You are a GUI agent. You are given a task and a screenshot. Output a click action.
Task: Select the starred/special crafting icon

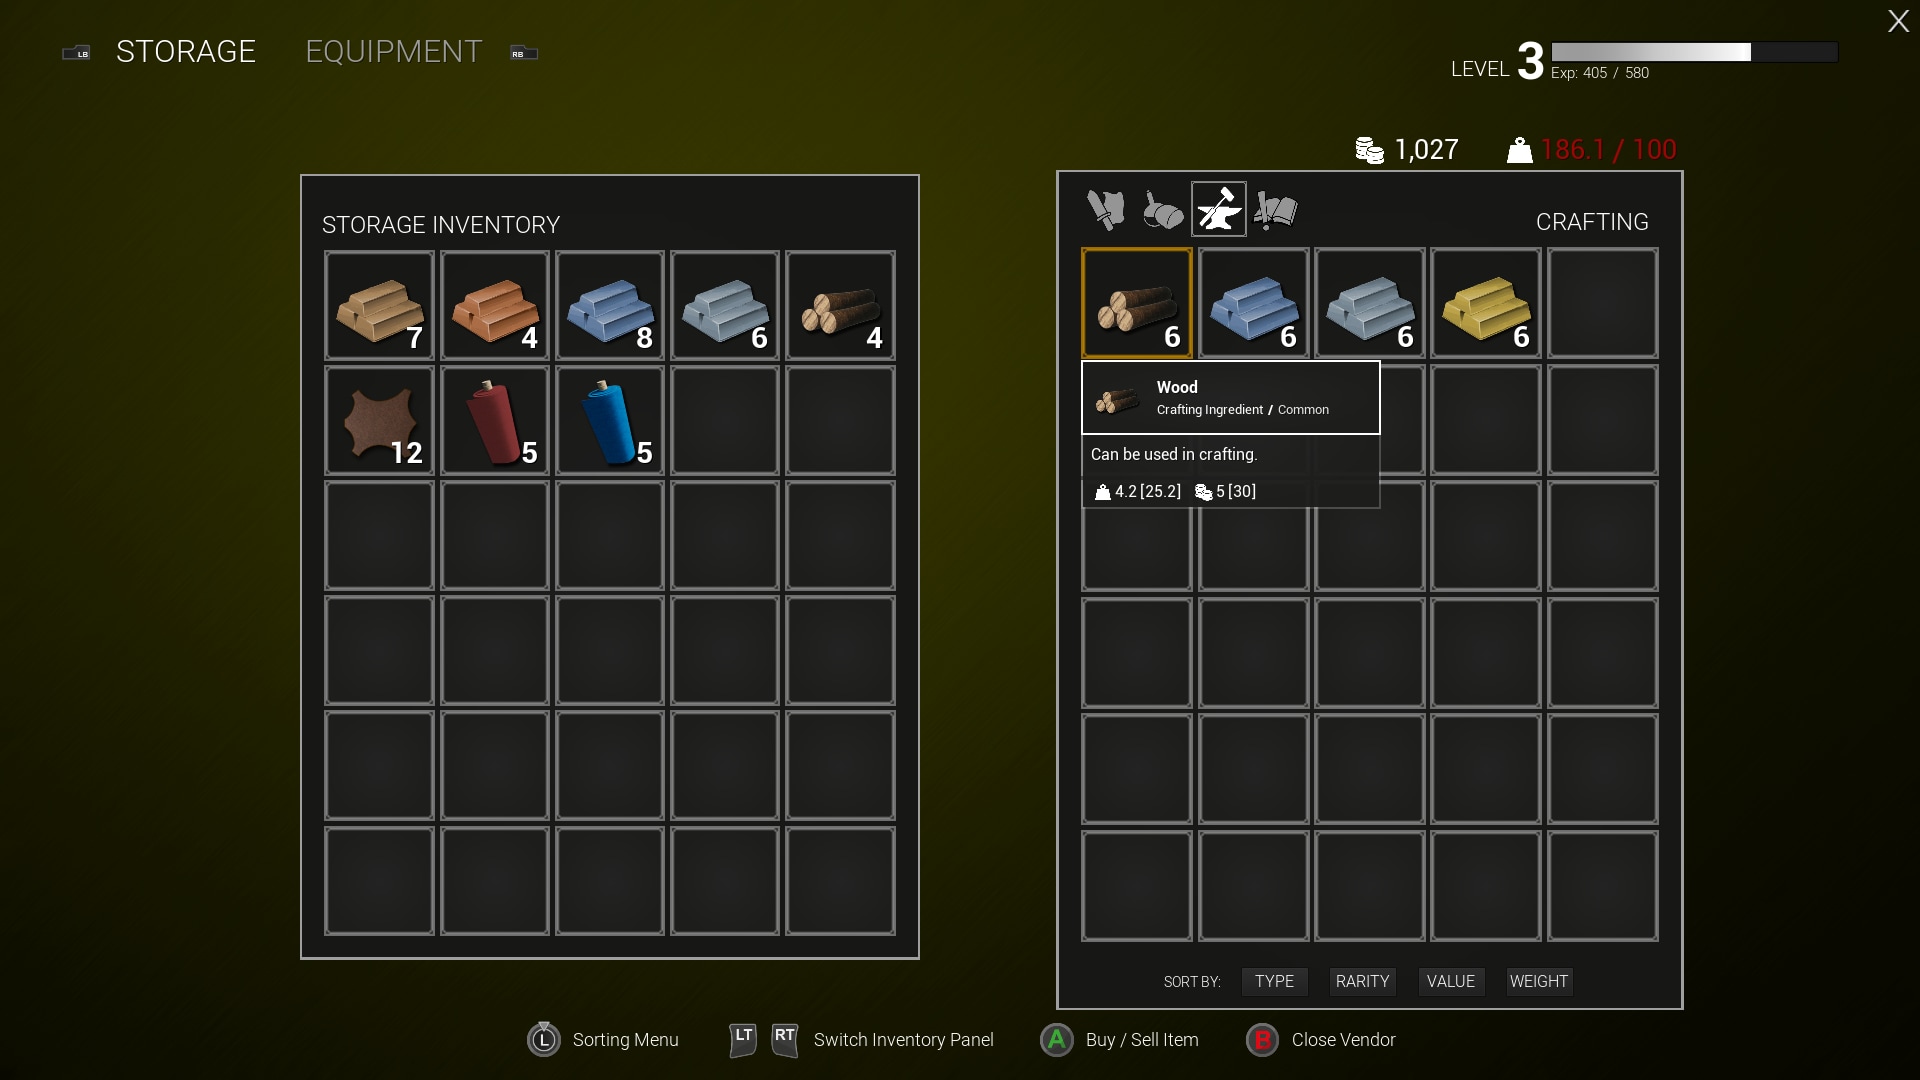[1218, 208]
